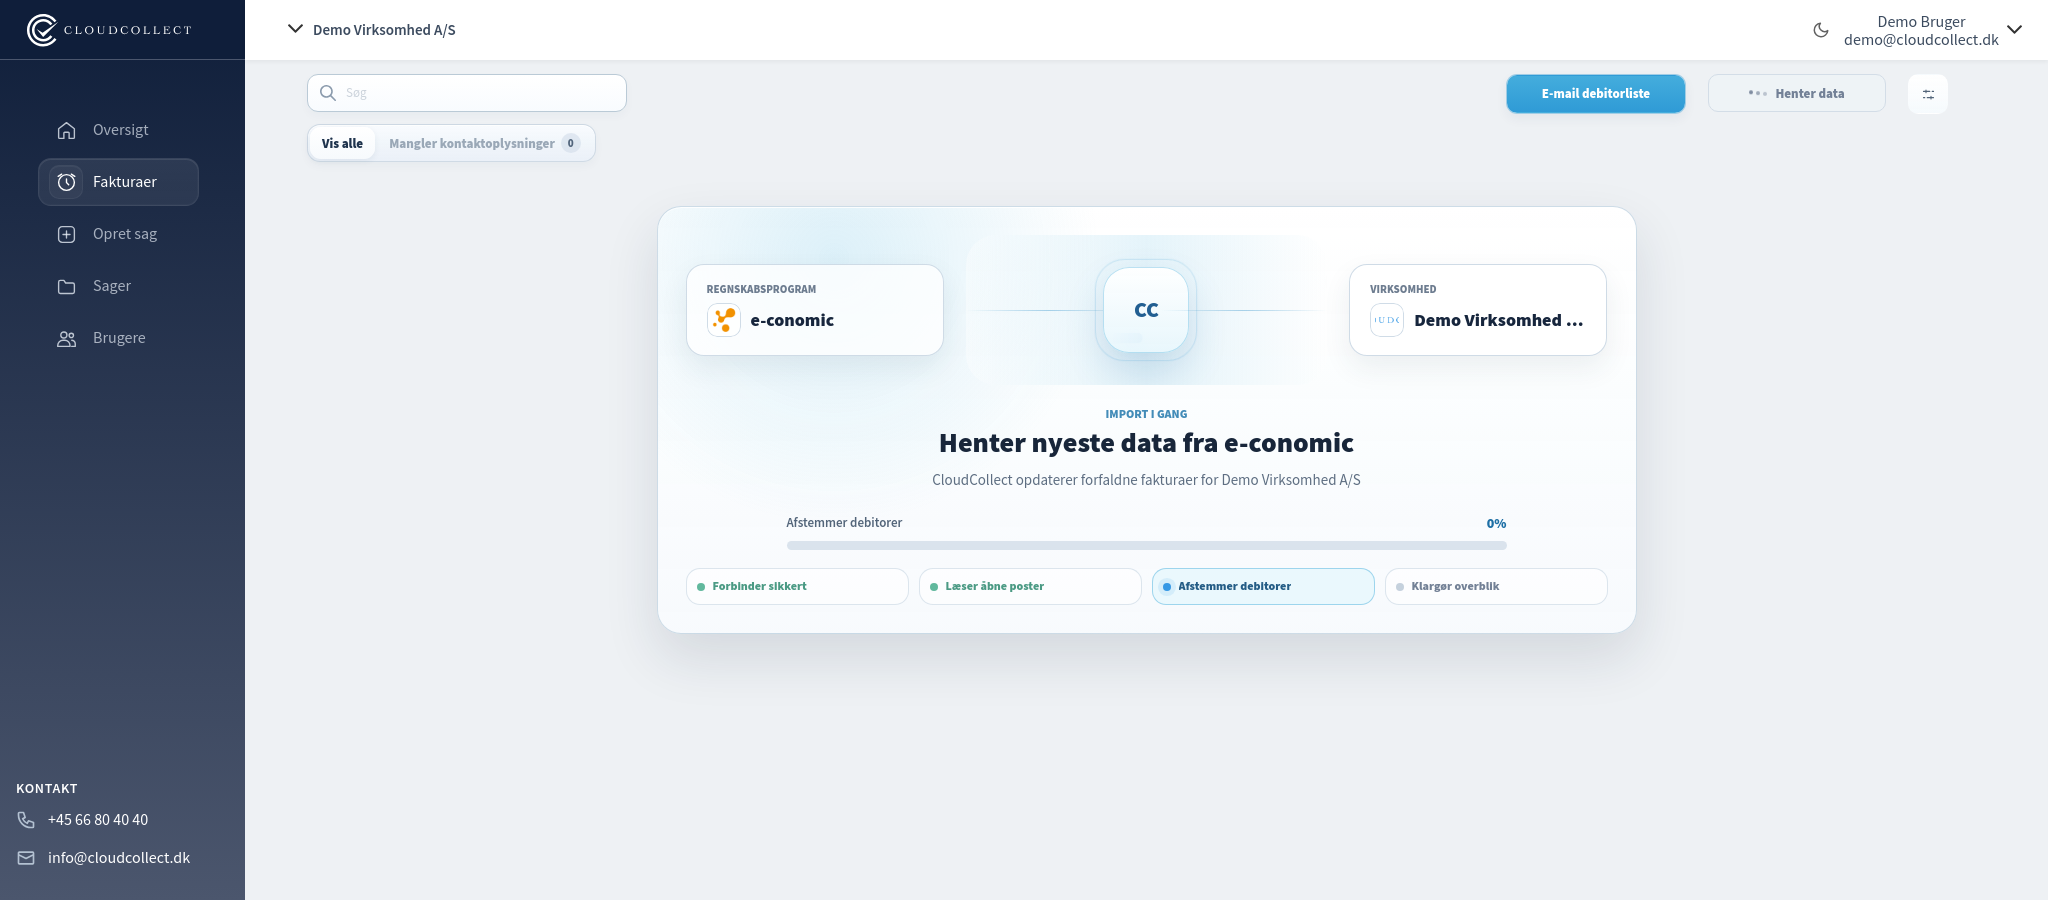The height and width of the screenshot is (900, 2048).
Task: Click the envelope icon under Kontakt
Action: point(26,858)
